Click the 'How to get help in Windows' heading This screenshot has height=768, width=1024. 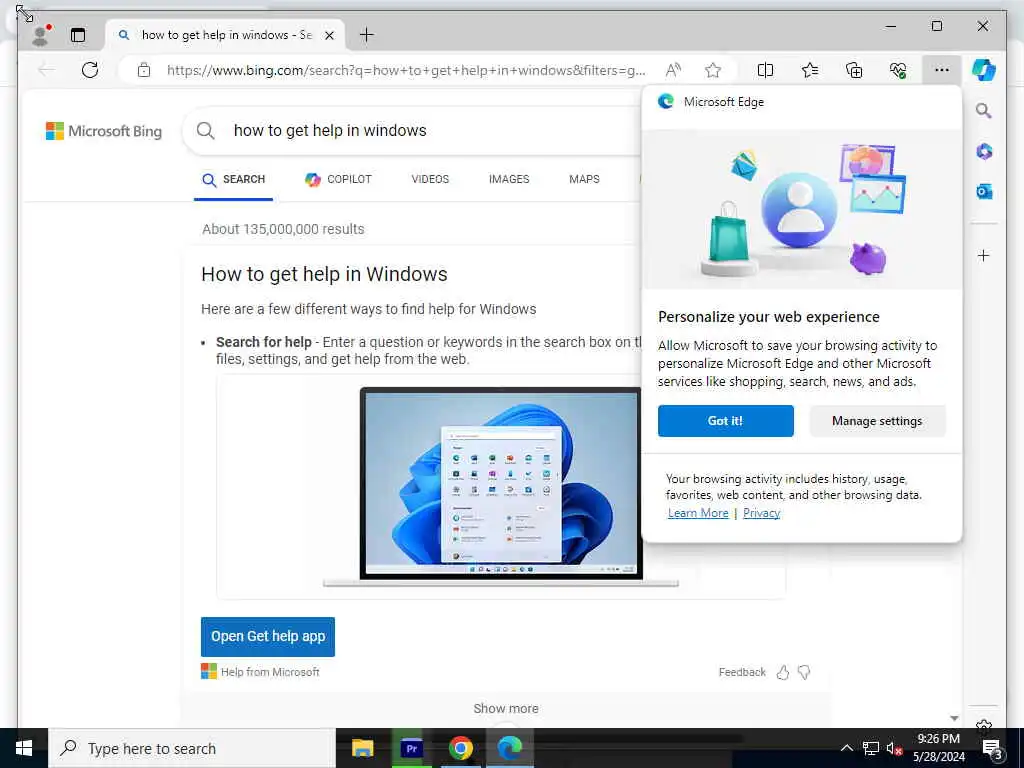click(x=324, y=274)
